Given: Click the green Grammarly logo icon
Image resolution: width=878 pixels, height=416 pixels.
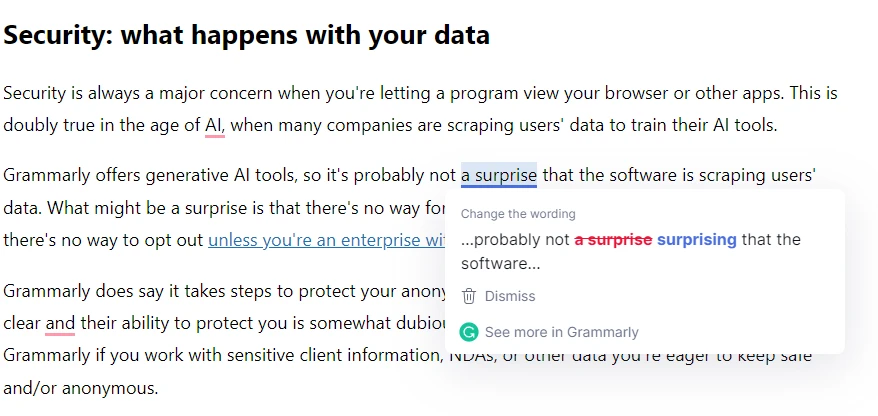Looking at the screenshot, I should click(x=469, y=332).
